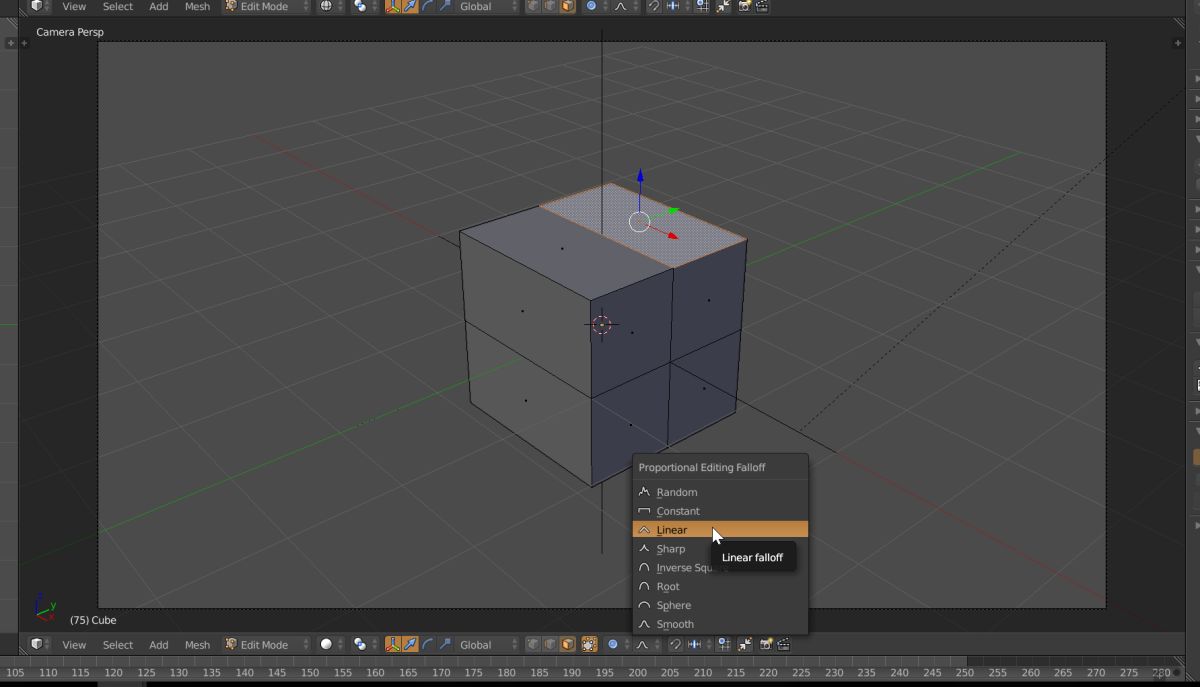Enable the scale manipulator icon in bottom header
Screen dimensions: 1200x687
pos(446,645)
